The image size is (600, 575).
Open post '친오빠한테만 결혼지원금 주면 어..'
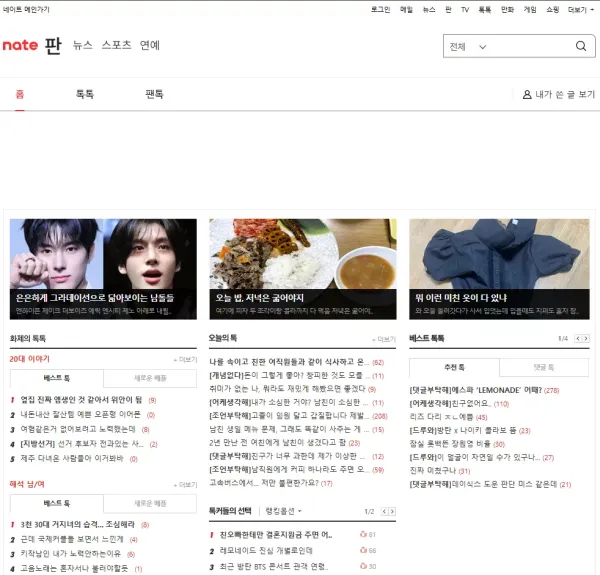click(276, 535)
